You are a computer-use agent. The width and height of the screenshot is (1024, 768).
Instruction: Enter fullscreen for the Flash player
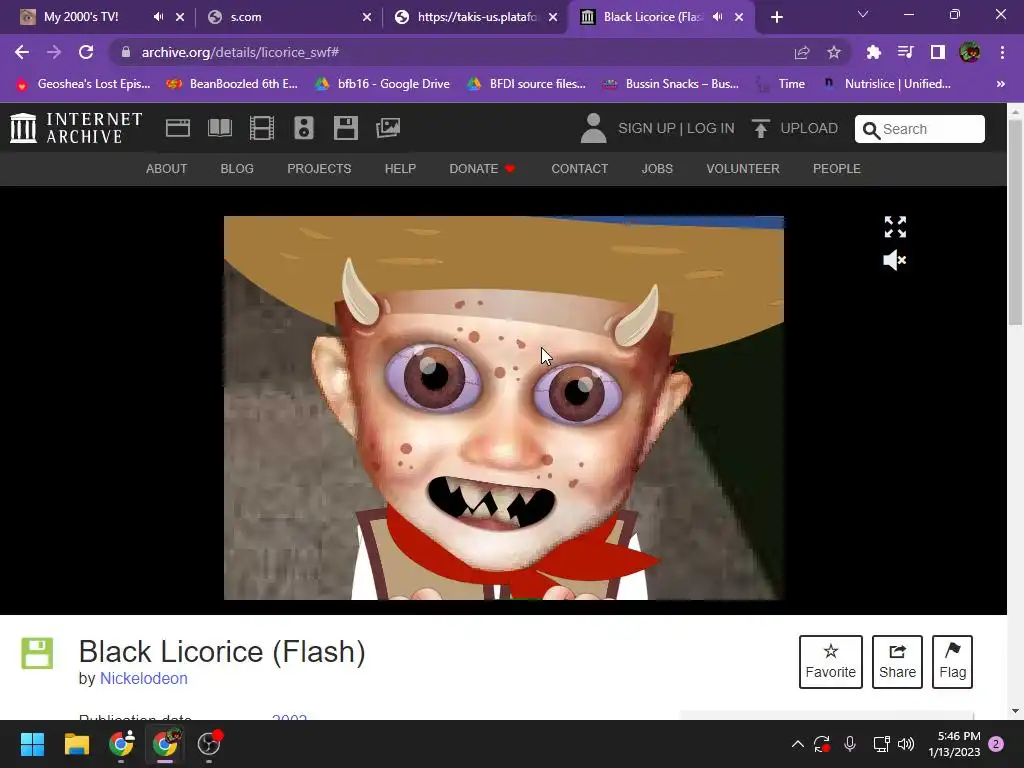click(895, 227)
